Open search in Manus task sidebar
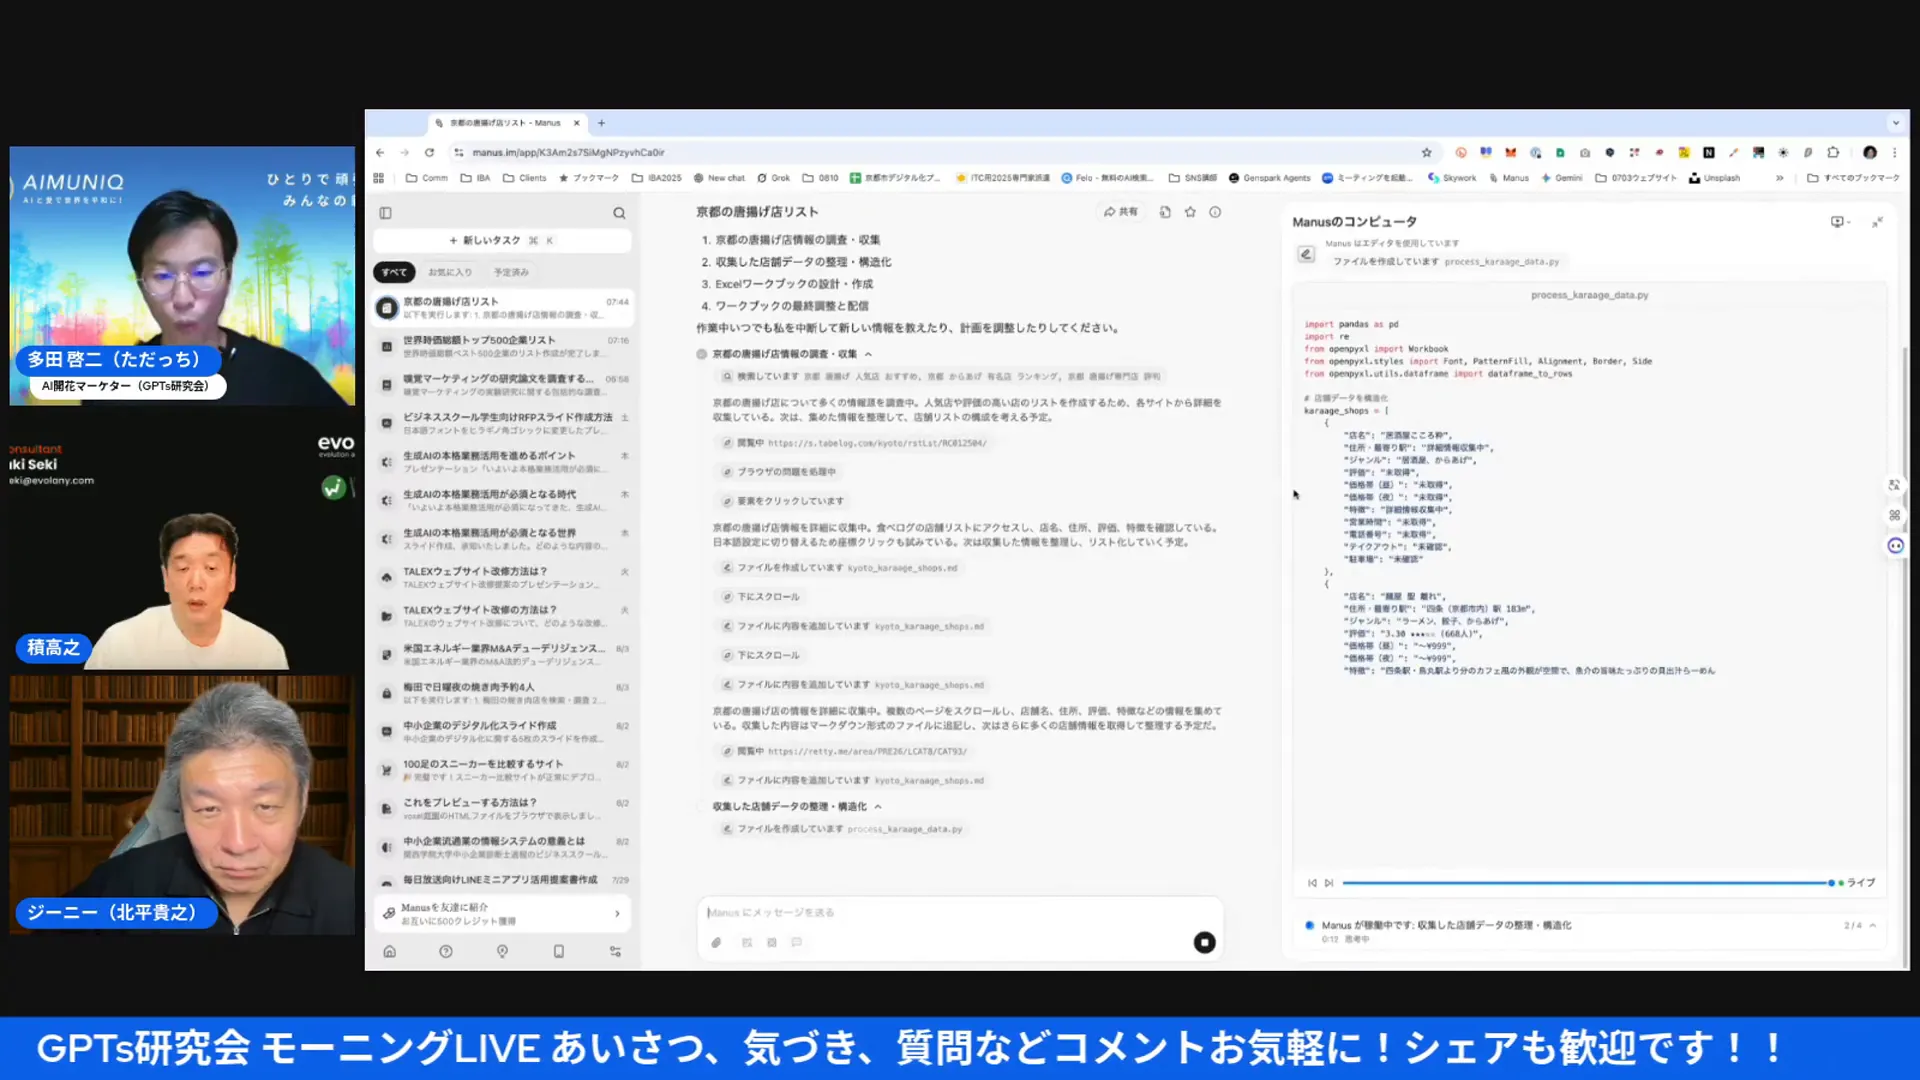Viewport: 1920px width, 1080px height. click(x=619, y=213)
